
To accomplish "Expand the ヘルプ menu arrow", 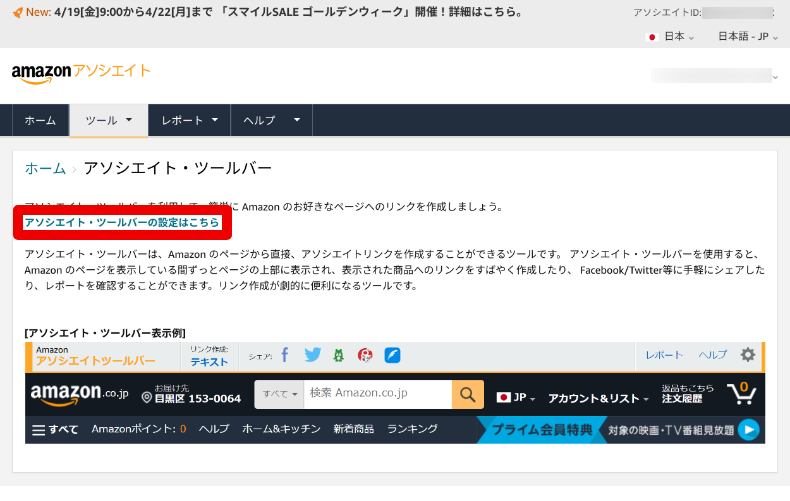I will 297,120.
